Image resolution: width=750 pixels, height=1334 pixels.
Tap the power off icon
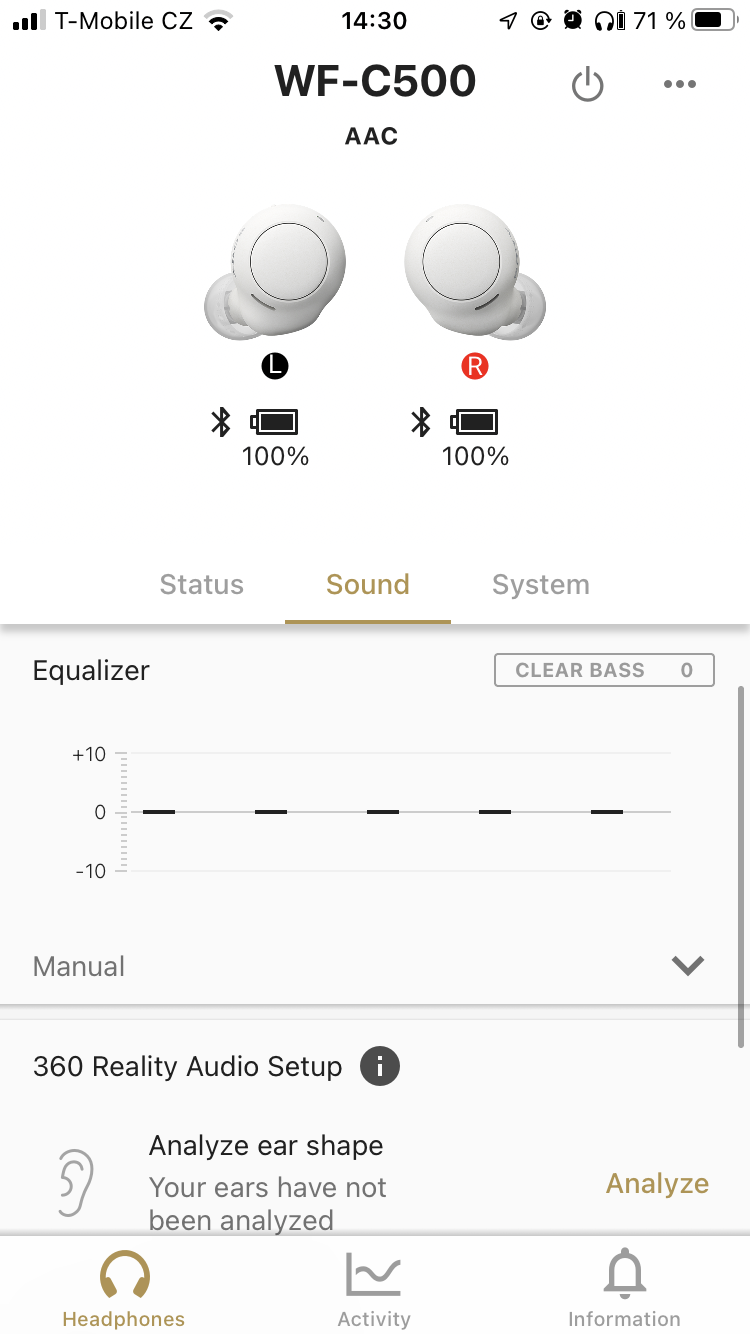pos(587,85)
